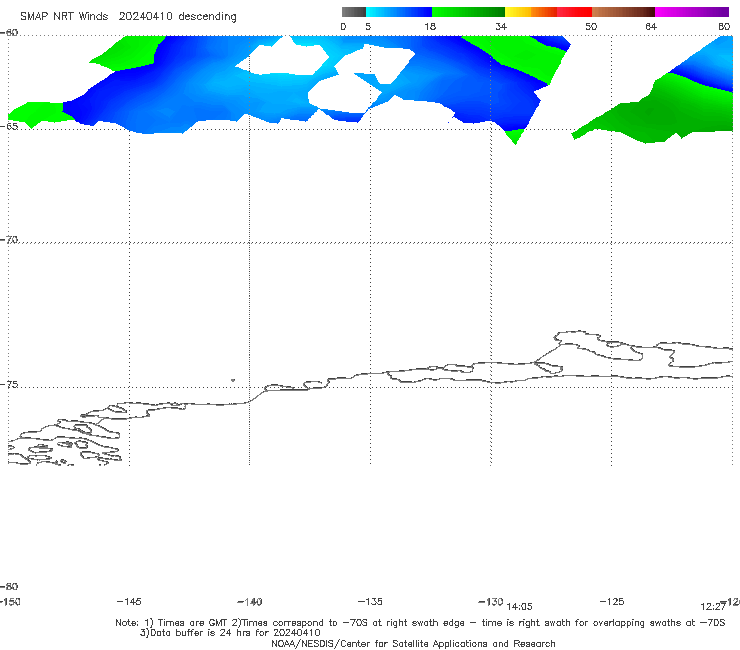
Task: Click the brown segment of the color bar
Action: click(x=623, y=12)
